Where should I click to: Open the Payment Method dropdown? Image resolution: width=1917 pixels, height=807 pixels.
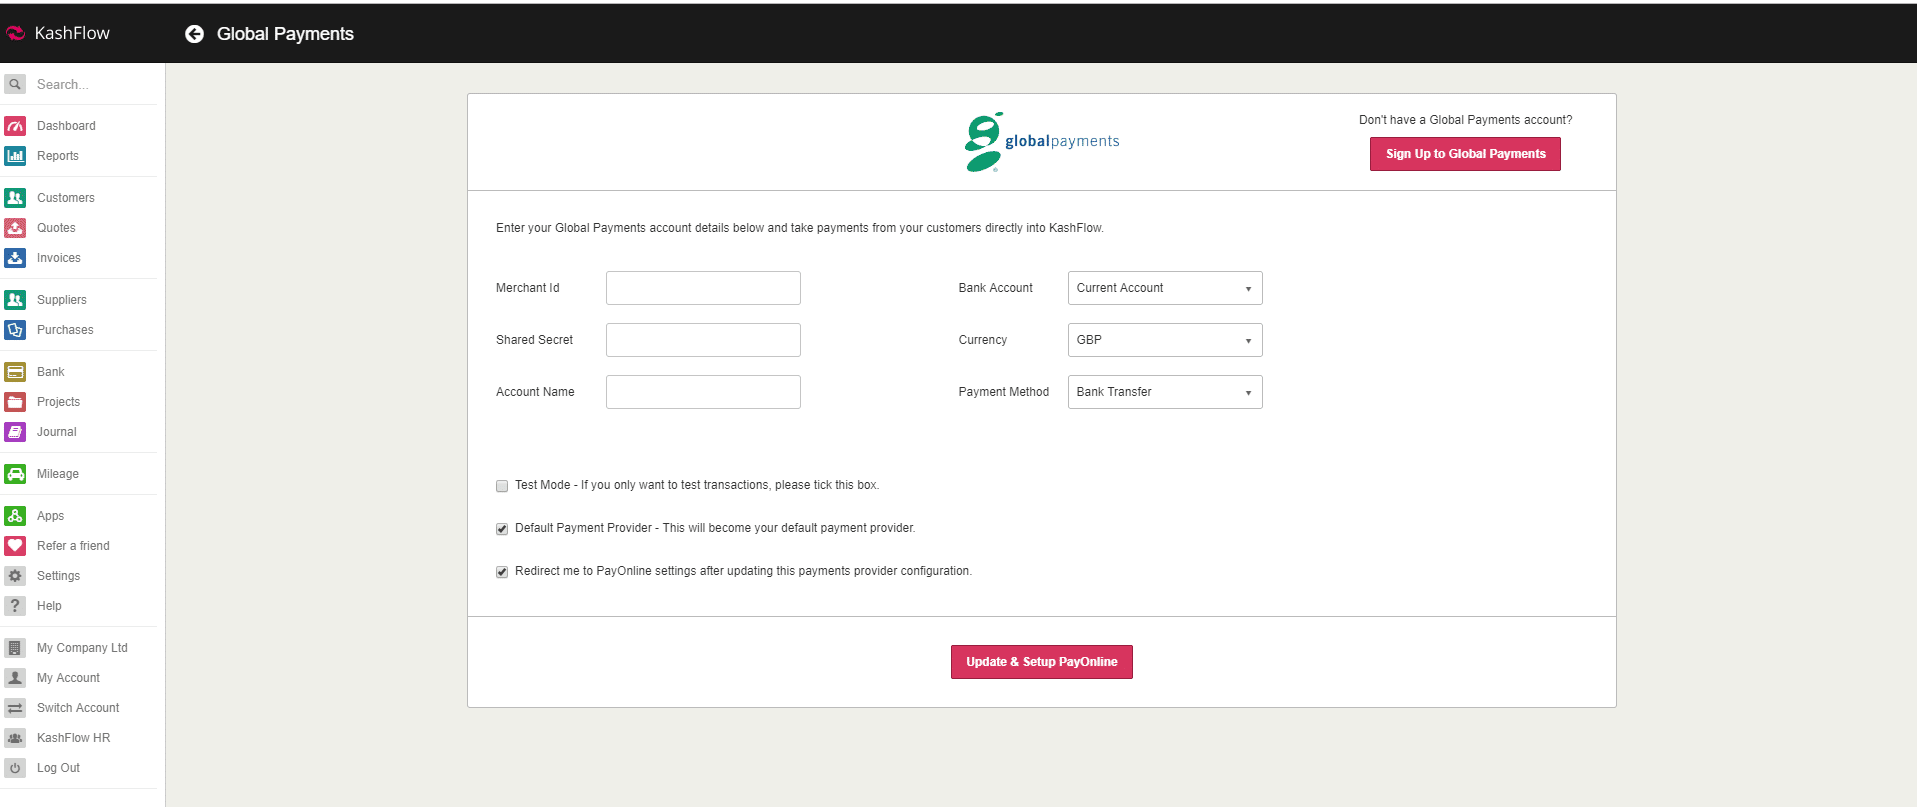pyautogui.click(x=1164, y=392)
